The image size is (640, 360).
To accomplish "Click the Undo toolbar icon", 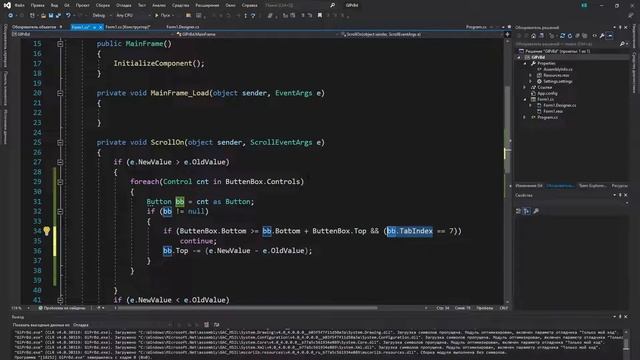I will coord(68,16).
